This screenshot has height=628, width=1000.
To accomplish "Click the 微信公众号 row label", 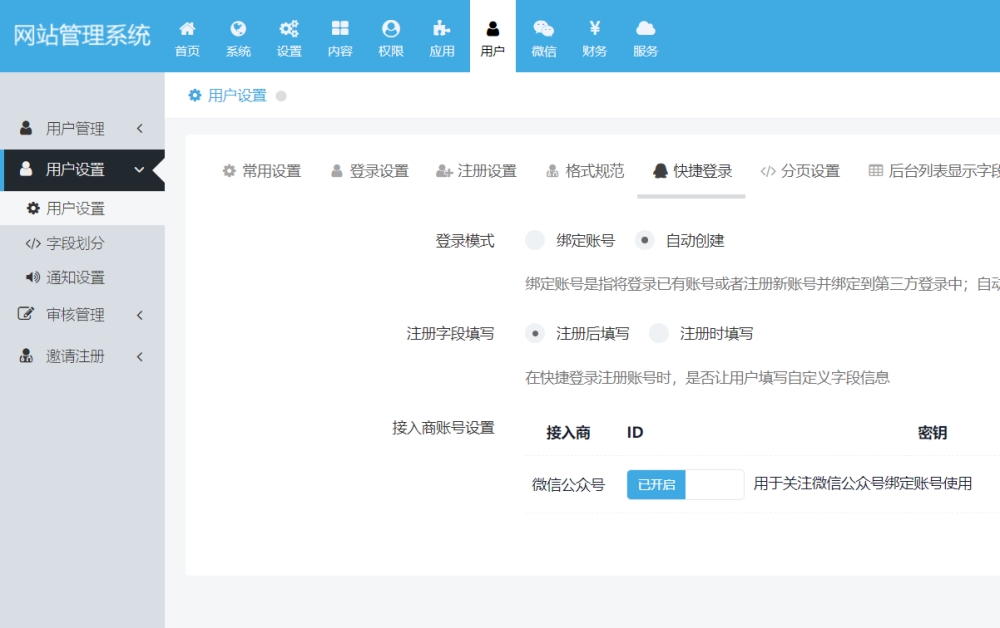I will [568, 485].
